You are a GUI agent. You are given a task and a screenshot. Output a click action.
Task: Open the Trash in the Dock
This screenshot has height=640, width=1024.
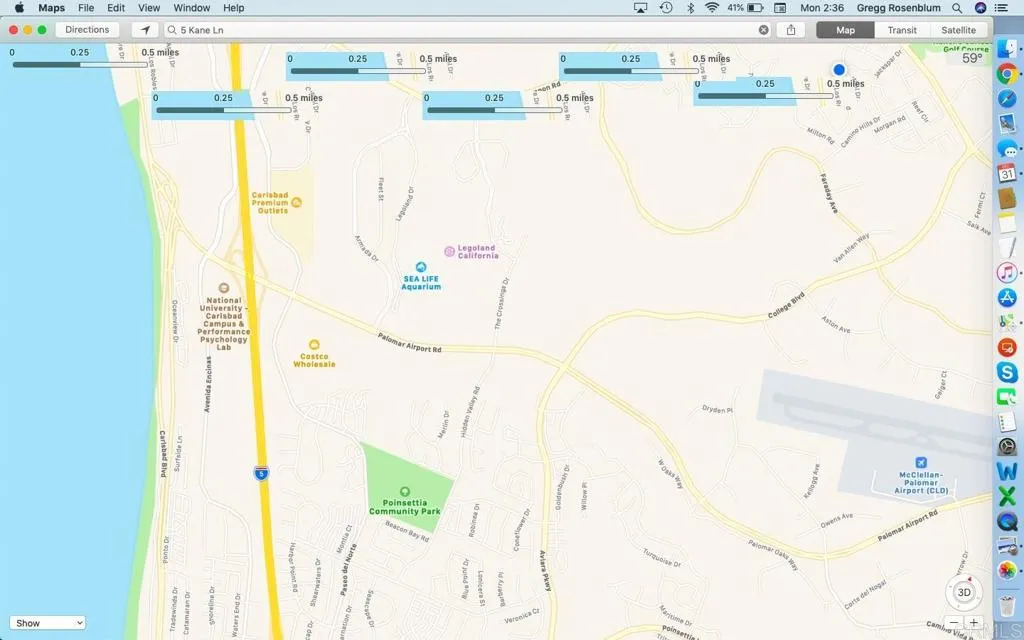(x=1007, y=605)
